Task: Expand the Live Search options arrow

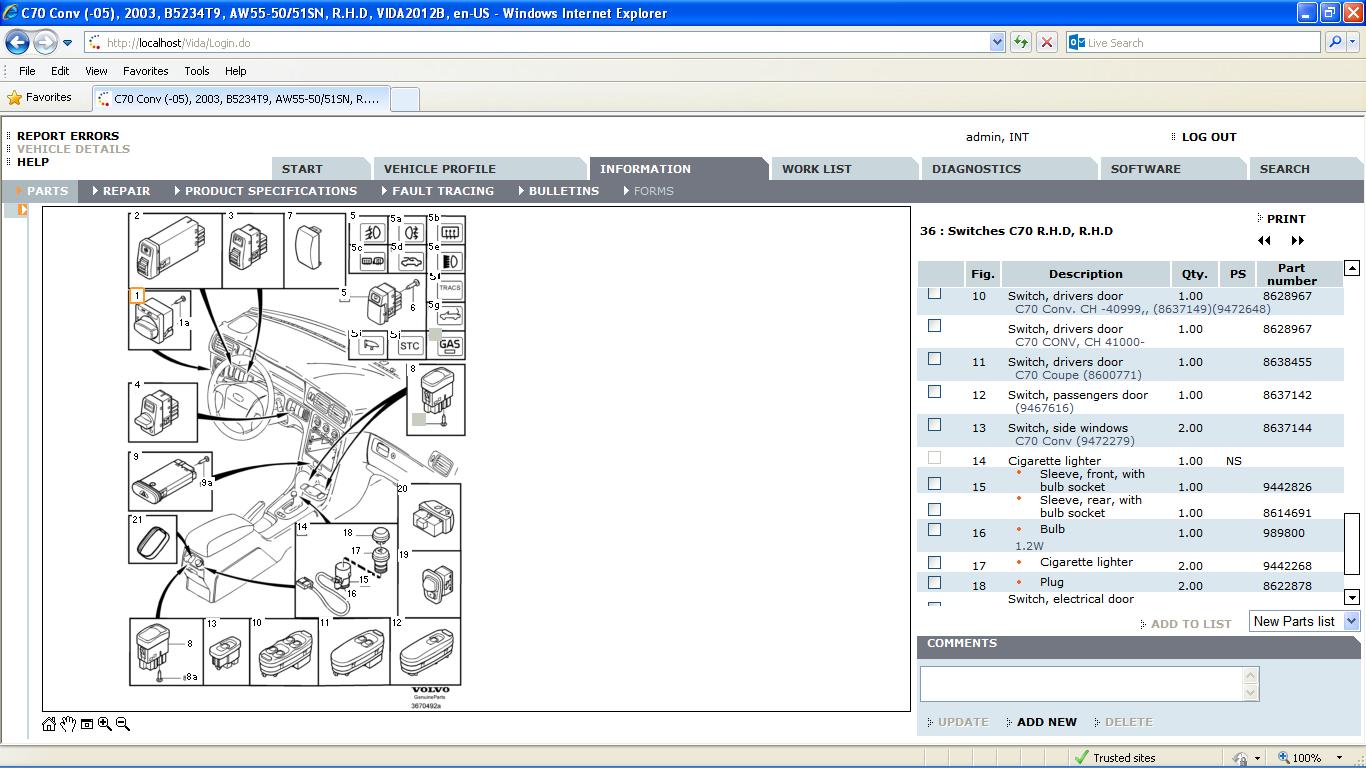Action: [1353, 42]
